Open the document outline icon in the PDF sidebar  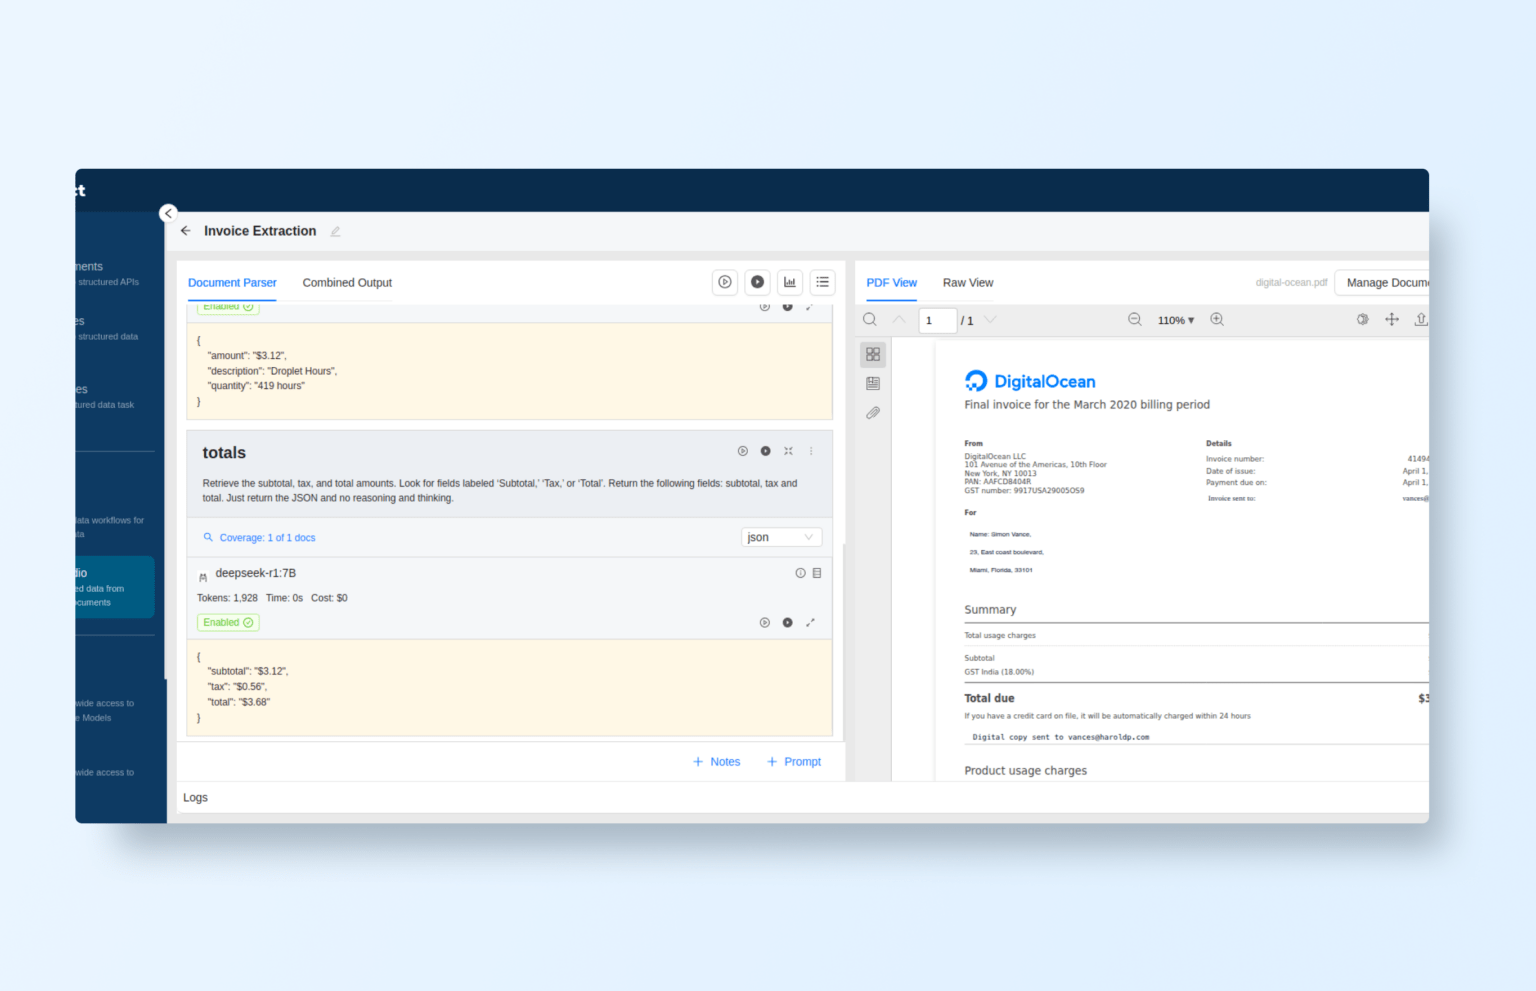click(x=873, y=383)
